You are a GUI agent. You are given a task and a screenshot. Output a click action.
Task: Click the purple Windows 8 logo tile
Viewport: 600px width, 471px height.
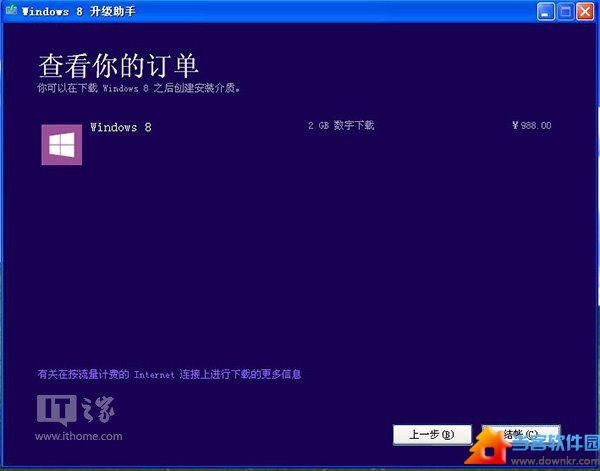click(62, 145)
